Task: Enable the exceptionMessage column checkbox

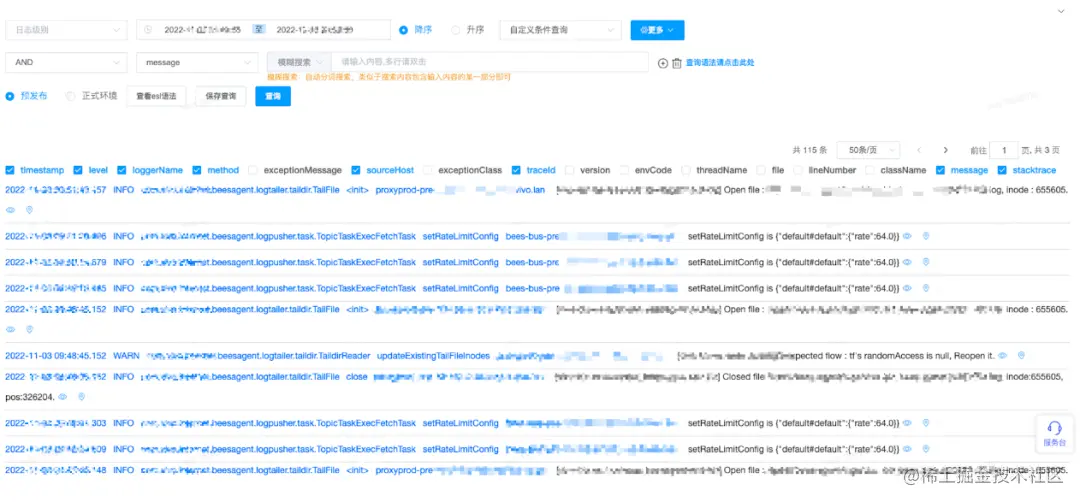Action: (253, 170)
